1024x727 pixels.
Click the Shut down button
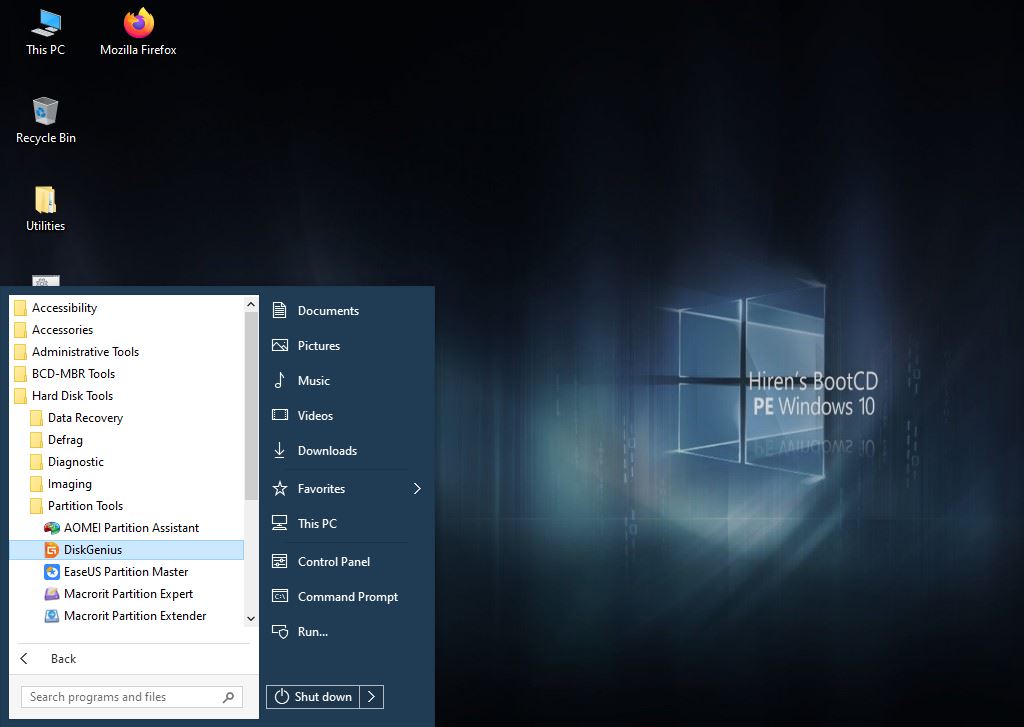click(314, 697)
